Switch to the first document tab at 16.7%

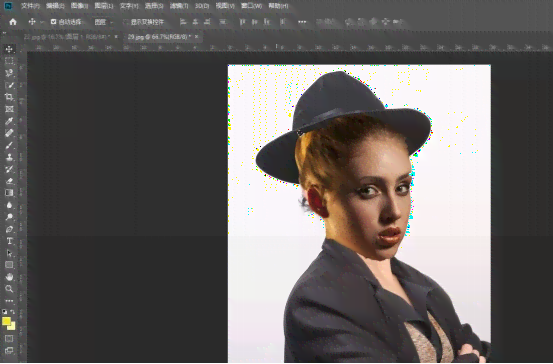coord(66,37)
